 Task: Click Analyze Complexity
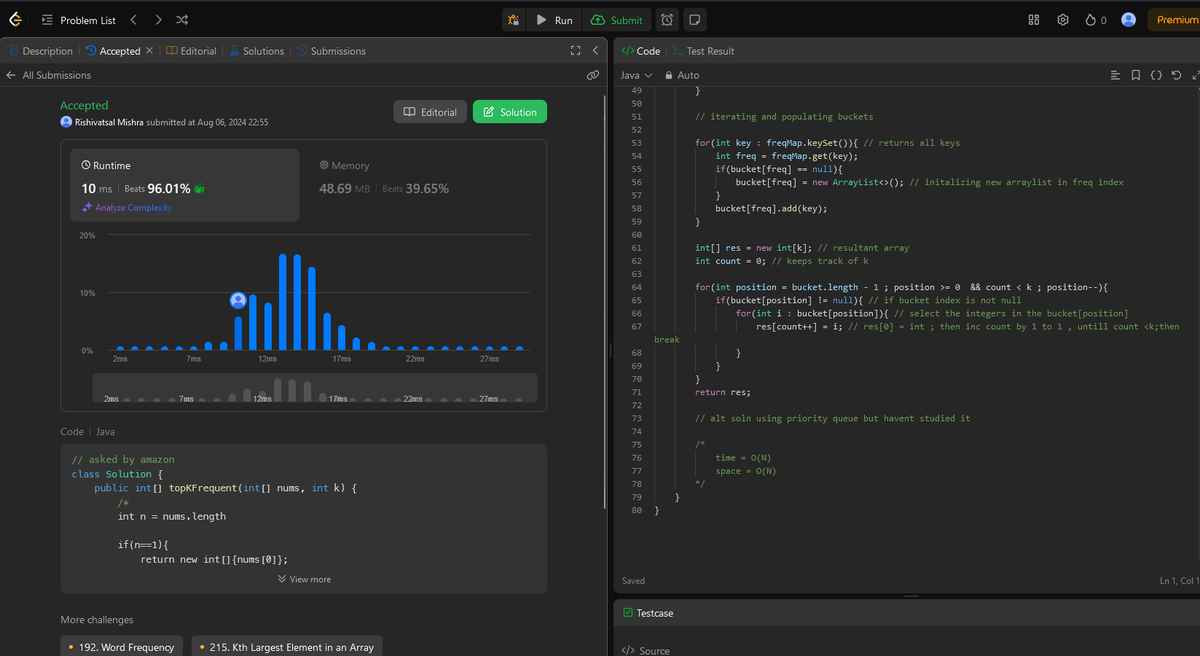tap(127, 208)
